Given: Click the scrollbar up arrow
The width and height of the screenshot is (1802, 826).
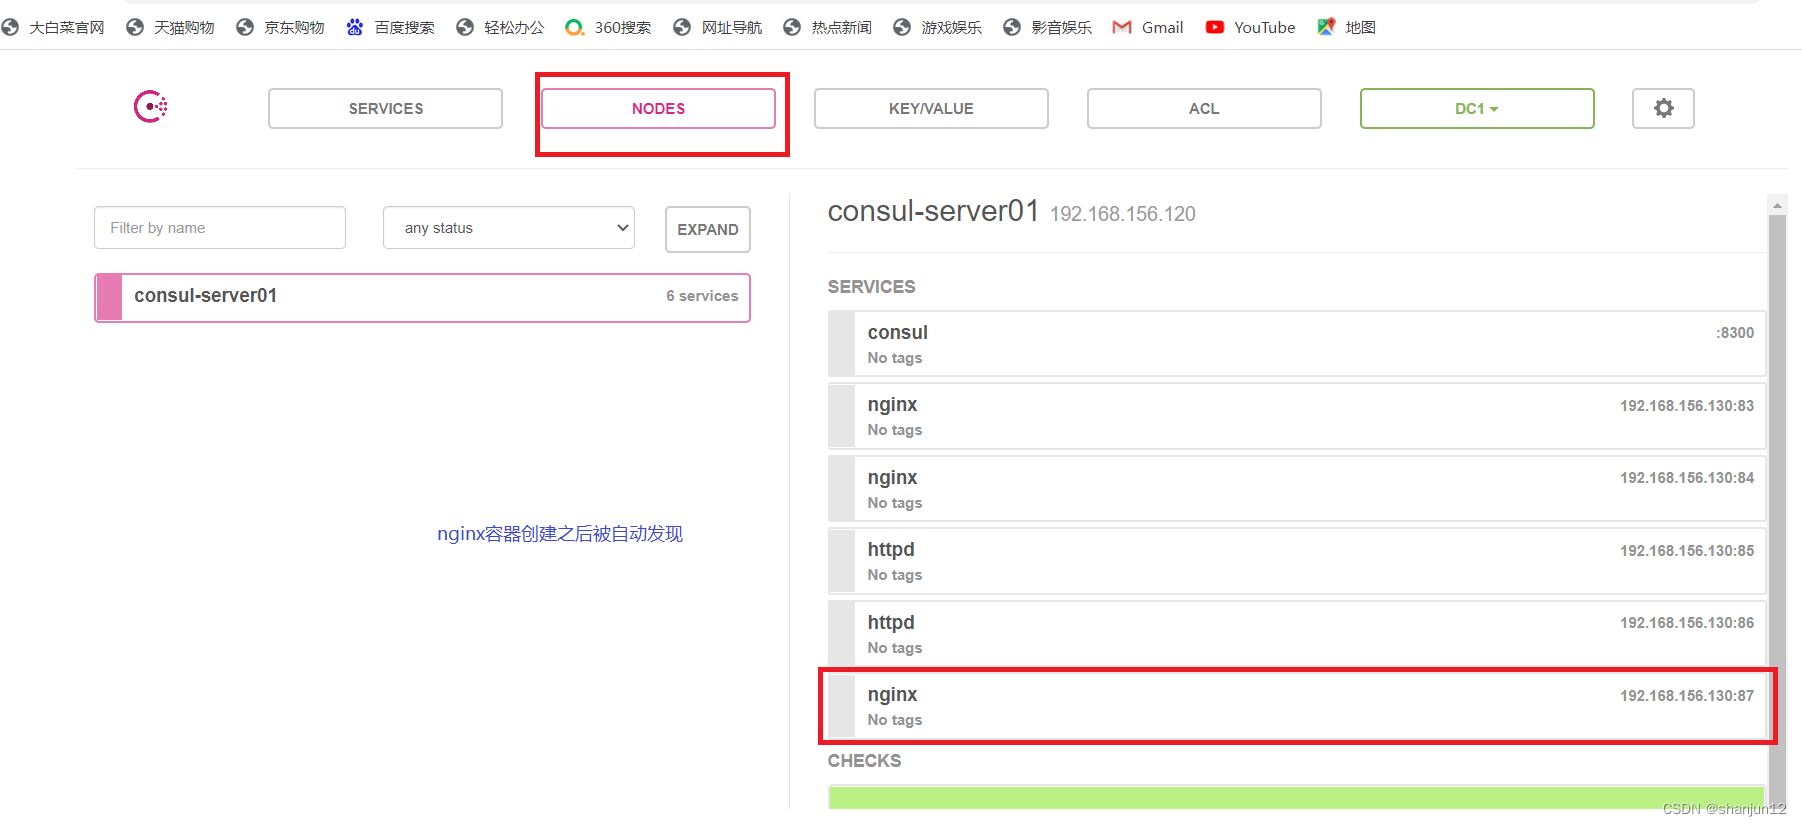Looking at the screenshot, I should click(x=1777, y=205).
